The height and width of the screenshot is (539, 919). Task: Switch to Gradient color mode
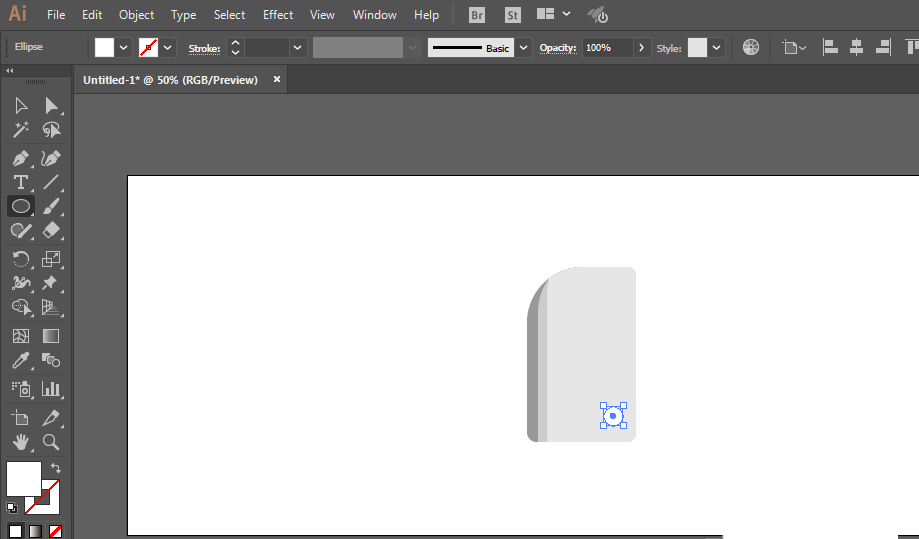pos(35,531)
